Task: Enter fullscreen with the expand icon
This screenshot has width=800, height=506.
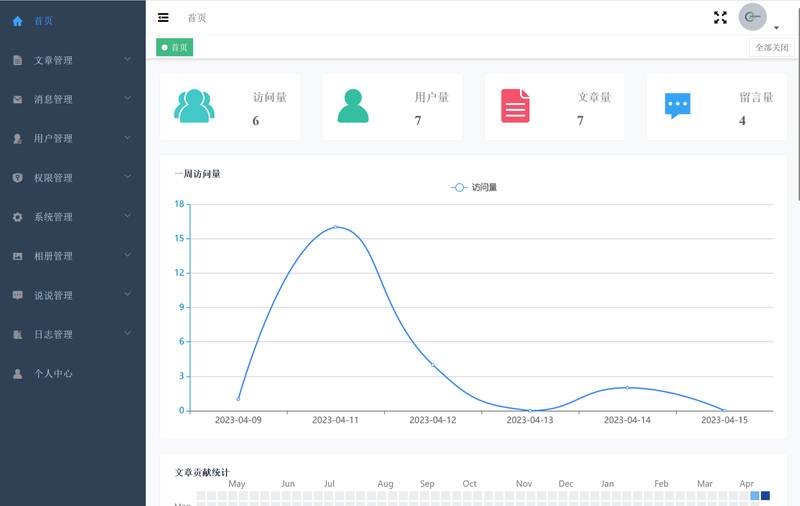Action: click(720, 18)
